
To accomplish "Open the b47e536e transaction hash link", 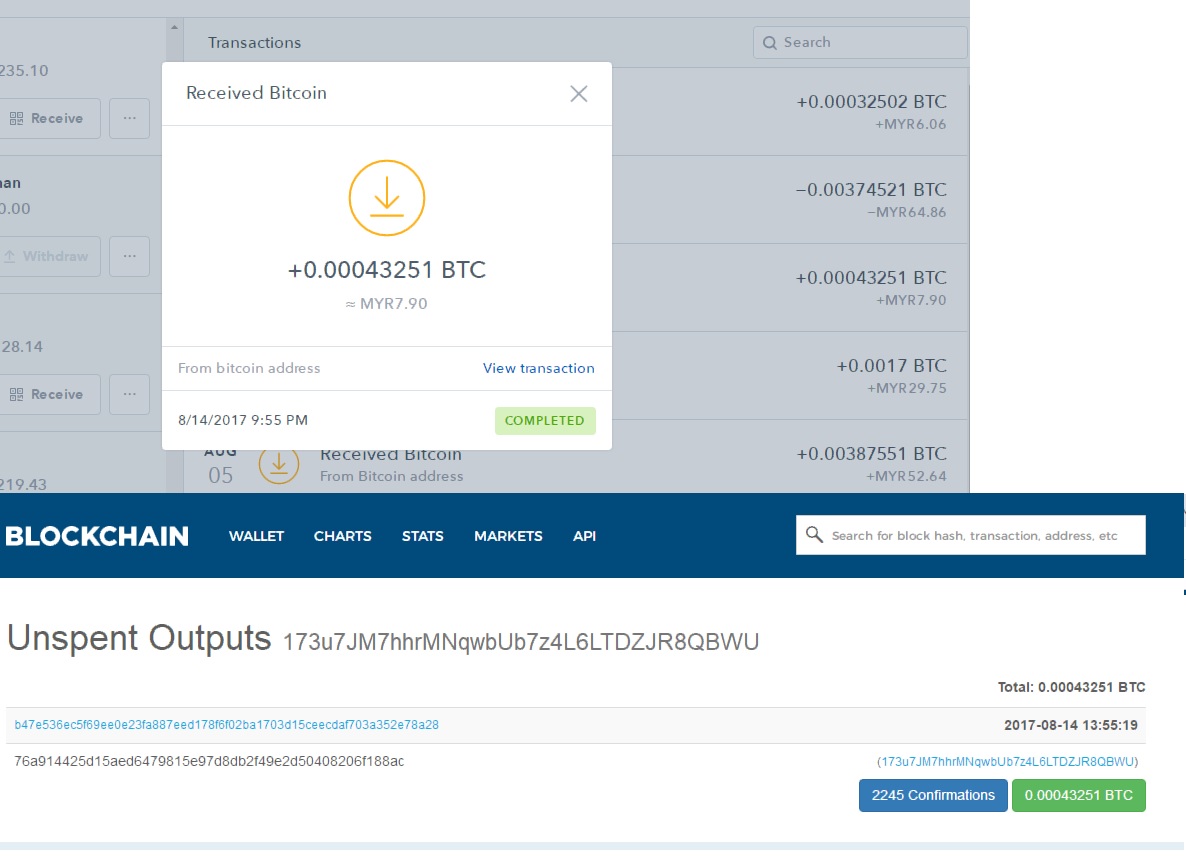I will [x=226, y=724].
